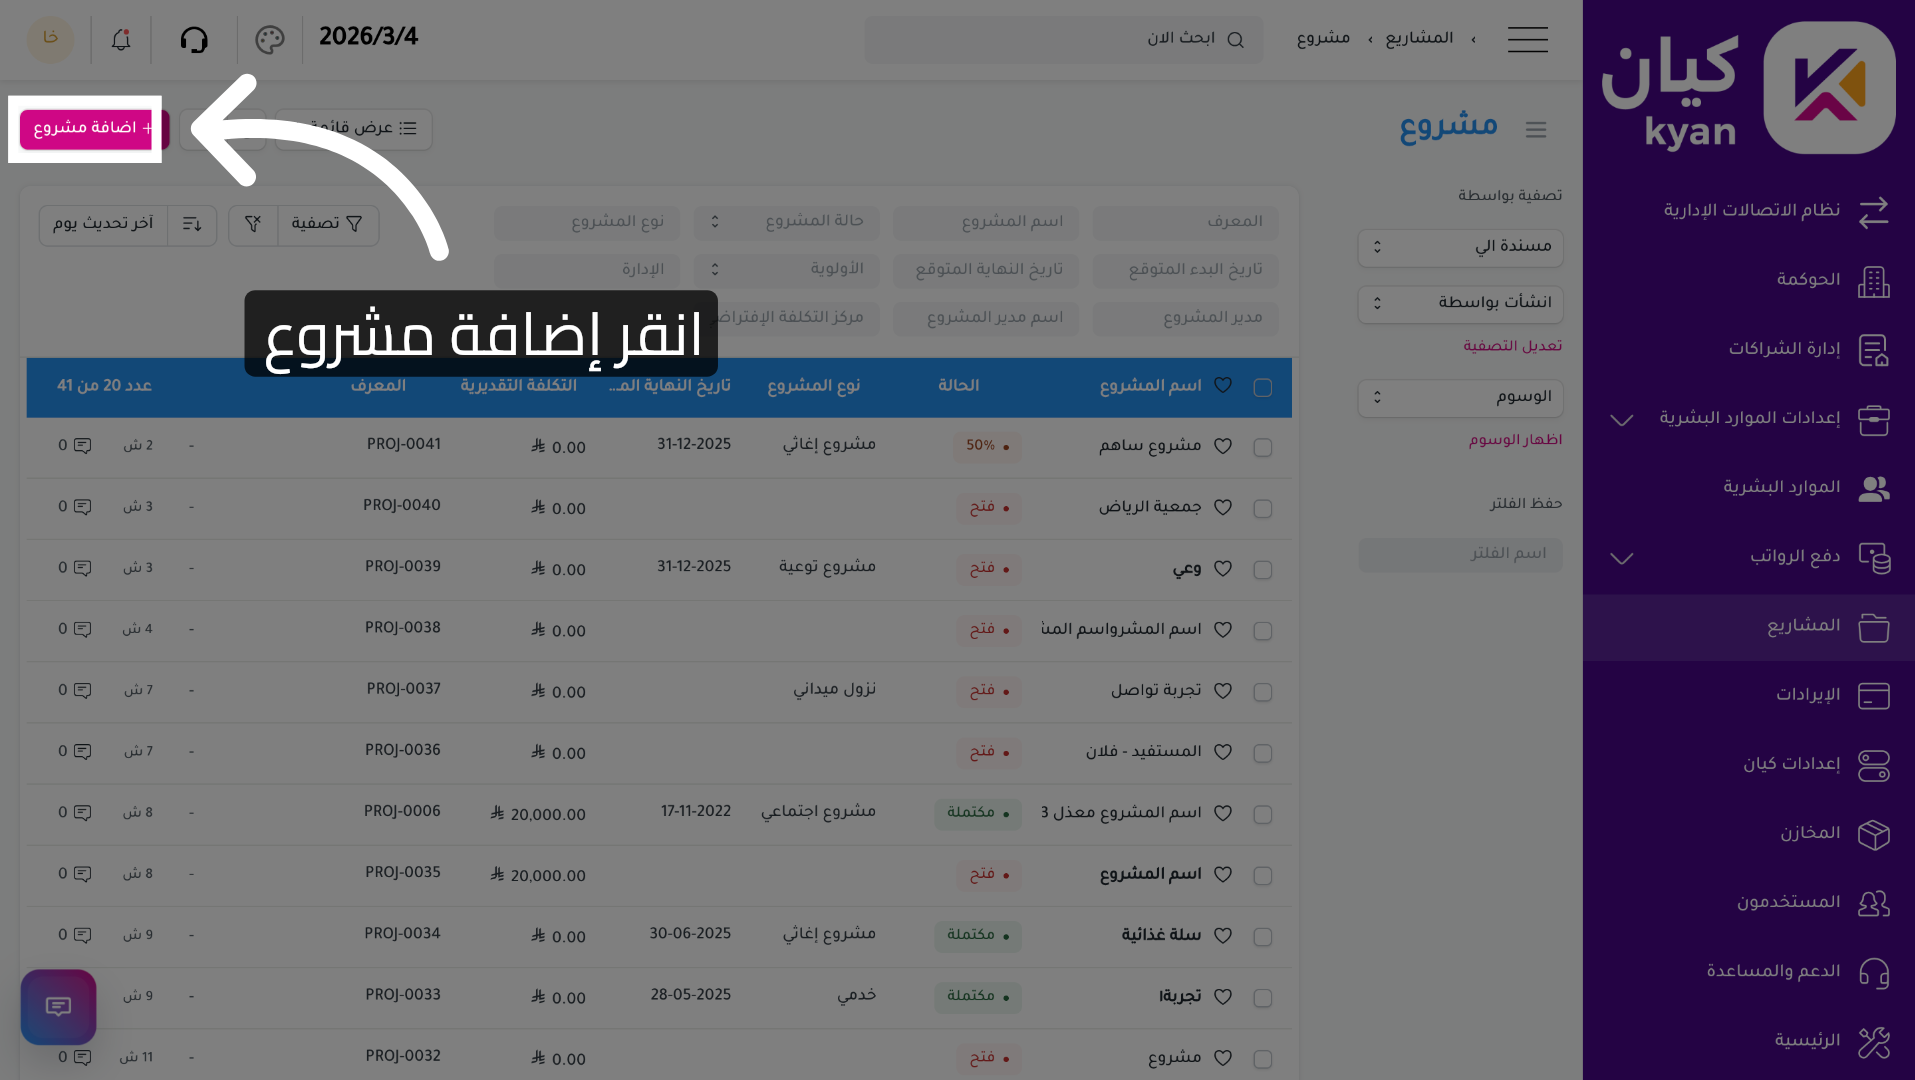Check the checkbox for مشروع ساهم row

(1262, 447)
